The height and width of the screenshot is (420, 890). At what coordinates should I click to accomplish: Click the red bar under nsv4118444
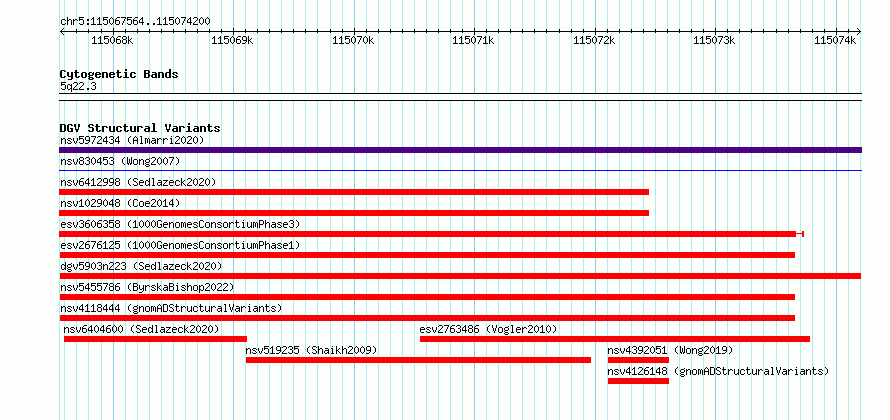pyautogui.click(x=427, y=318)
